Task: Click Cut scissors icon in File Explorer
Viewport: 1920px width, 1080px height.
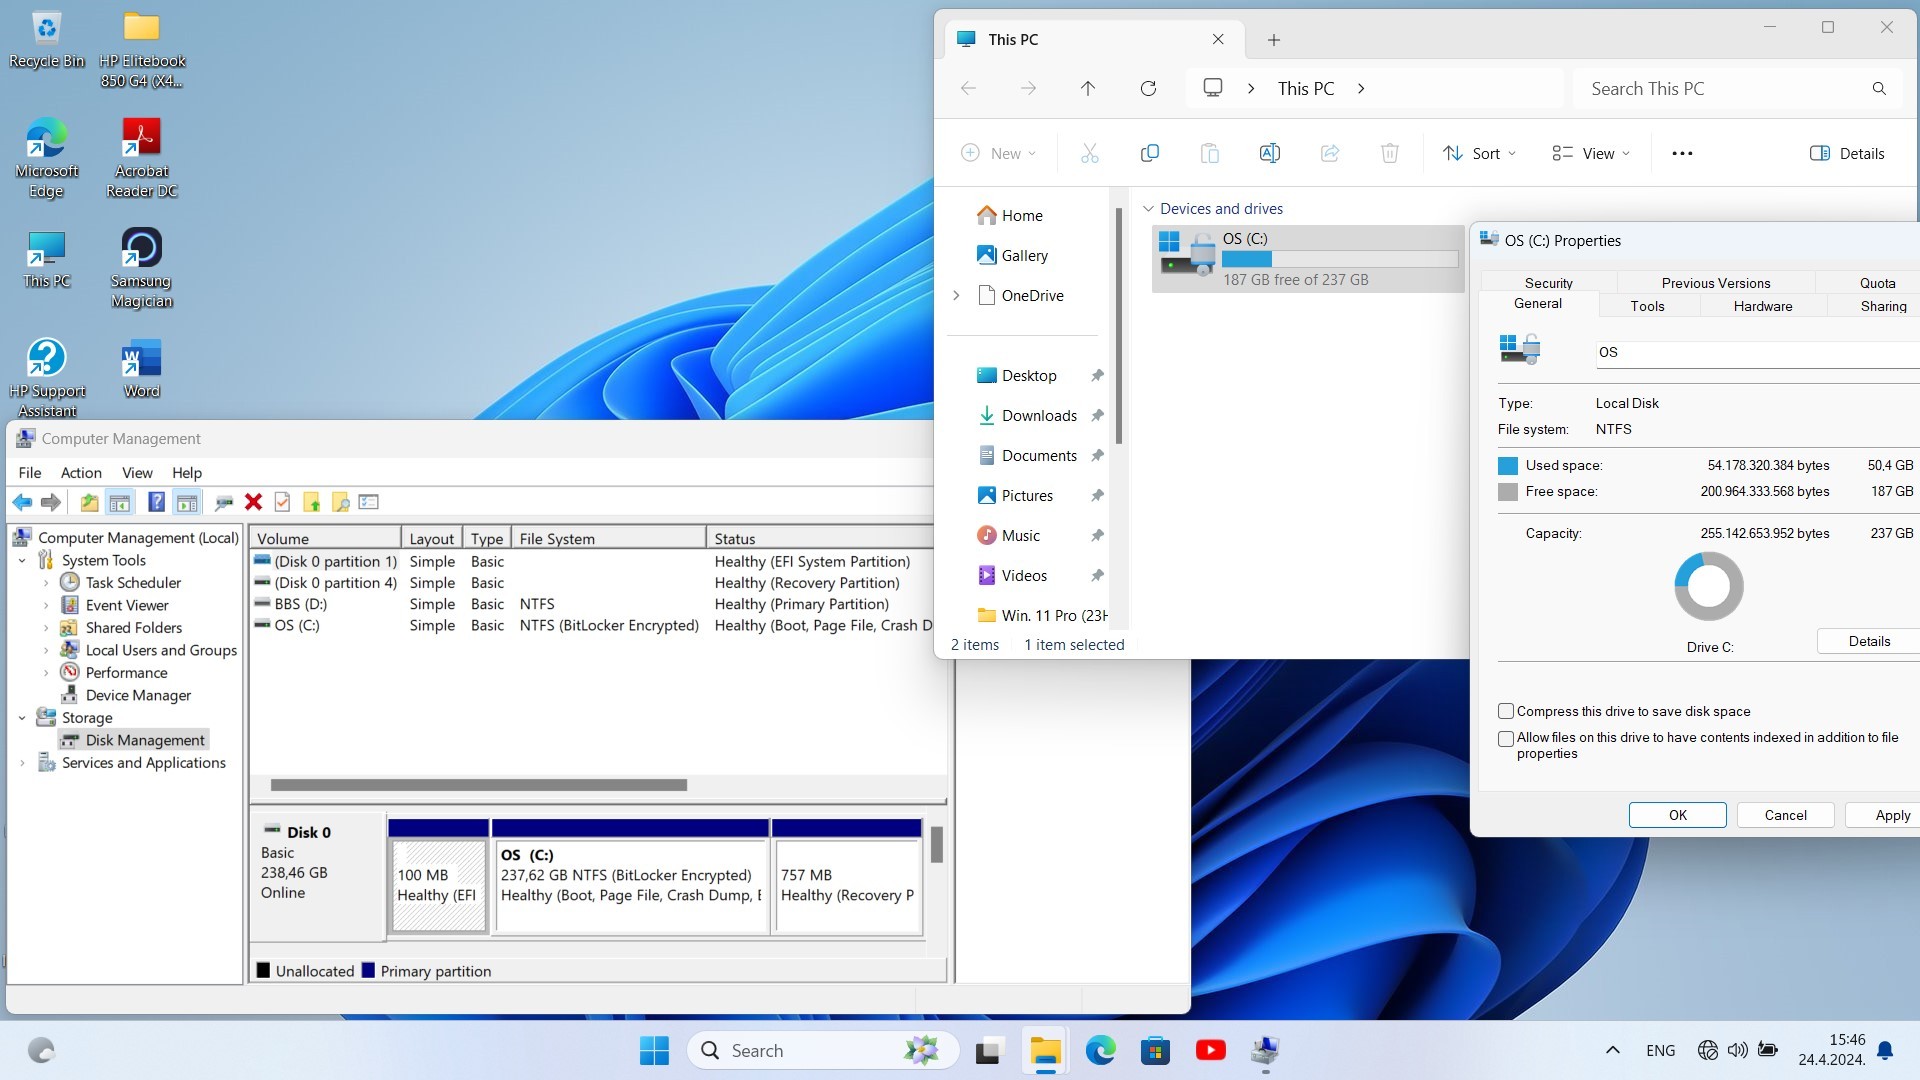Action: (1090, 153)
